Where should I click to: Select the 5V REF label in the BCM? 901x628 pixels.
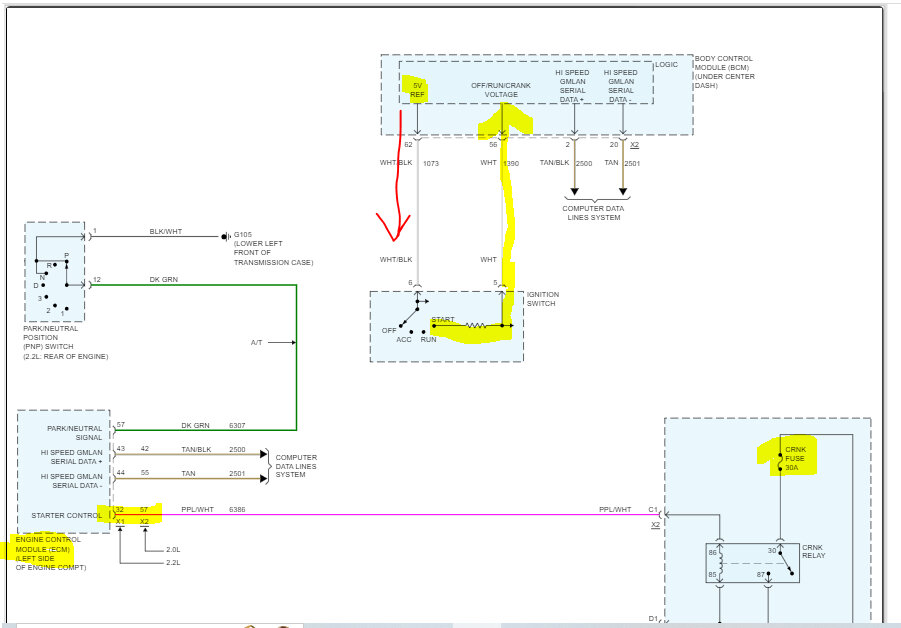click(417, 90)
